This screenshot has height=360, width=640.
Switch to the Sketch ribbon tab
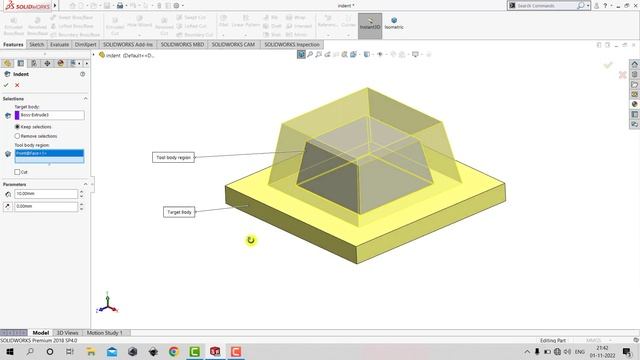tap(37, 44)
